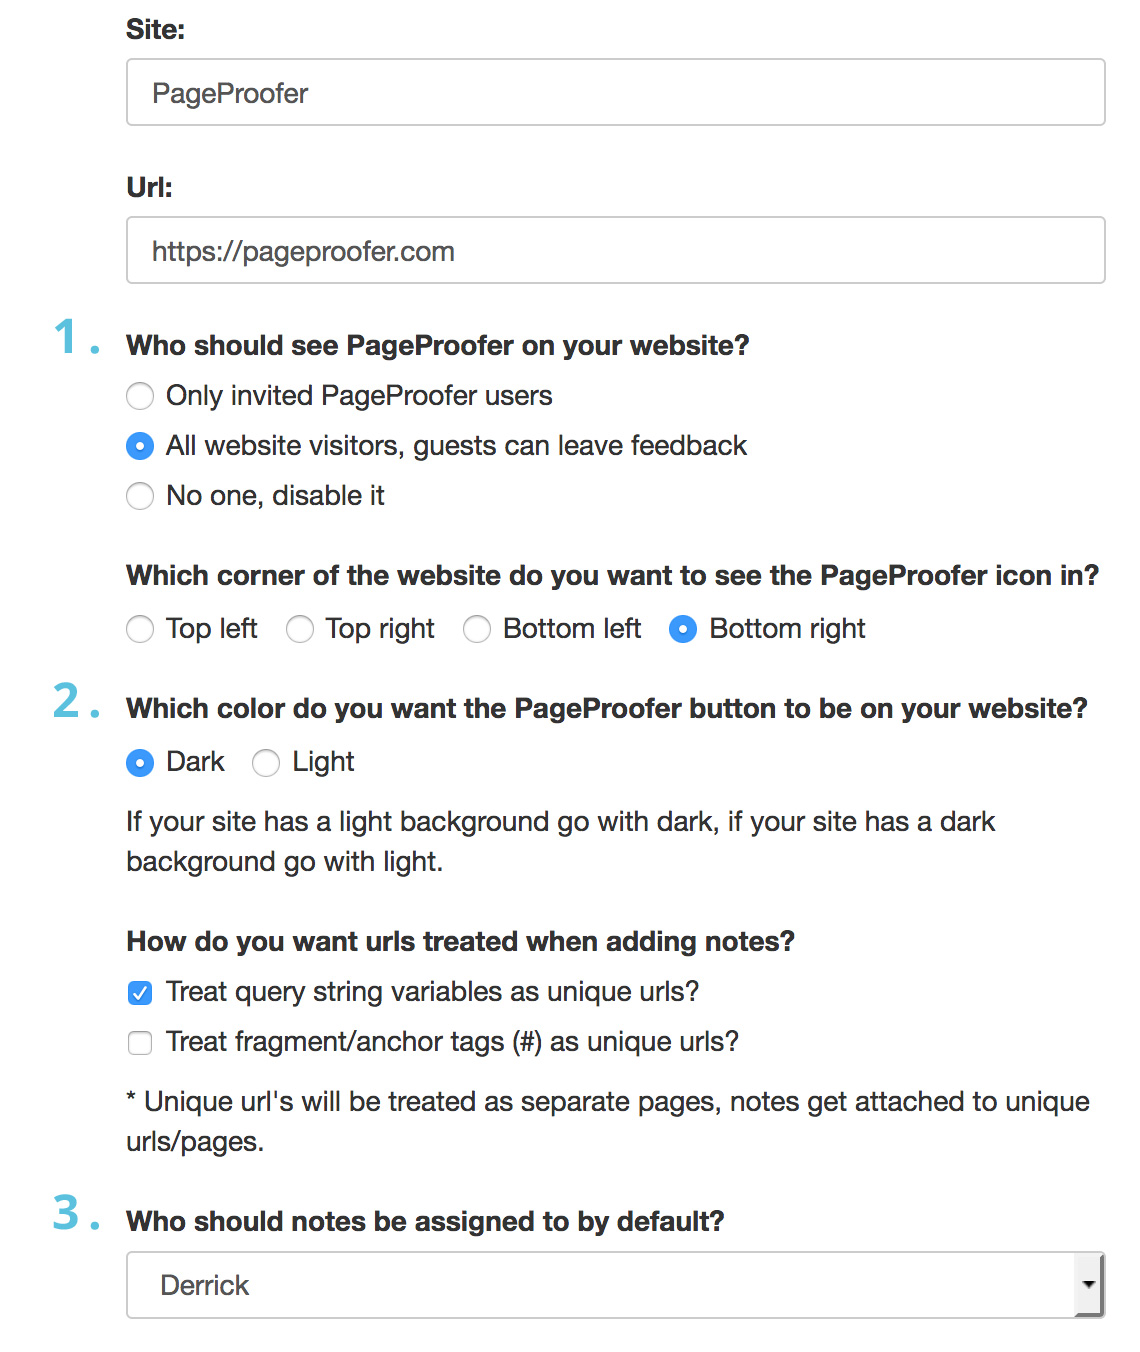Choose Bottom right corner option
This screenshot has width=1140, height=1352.
[x=683, y=629]
